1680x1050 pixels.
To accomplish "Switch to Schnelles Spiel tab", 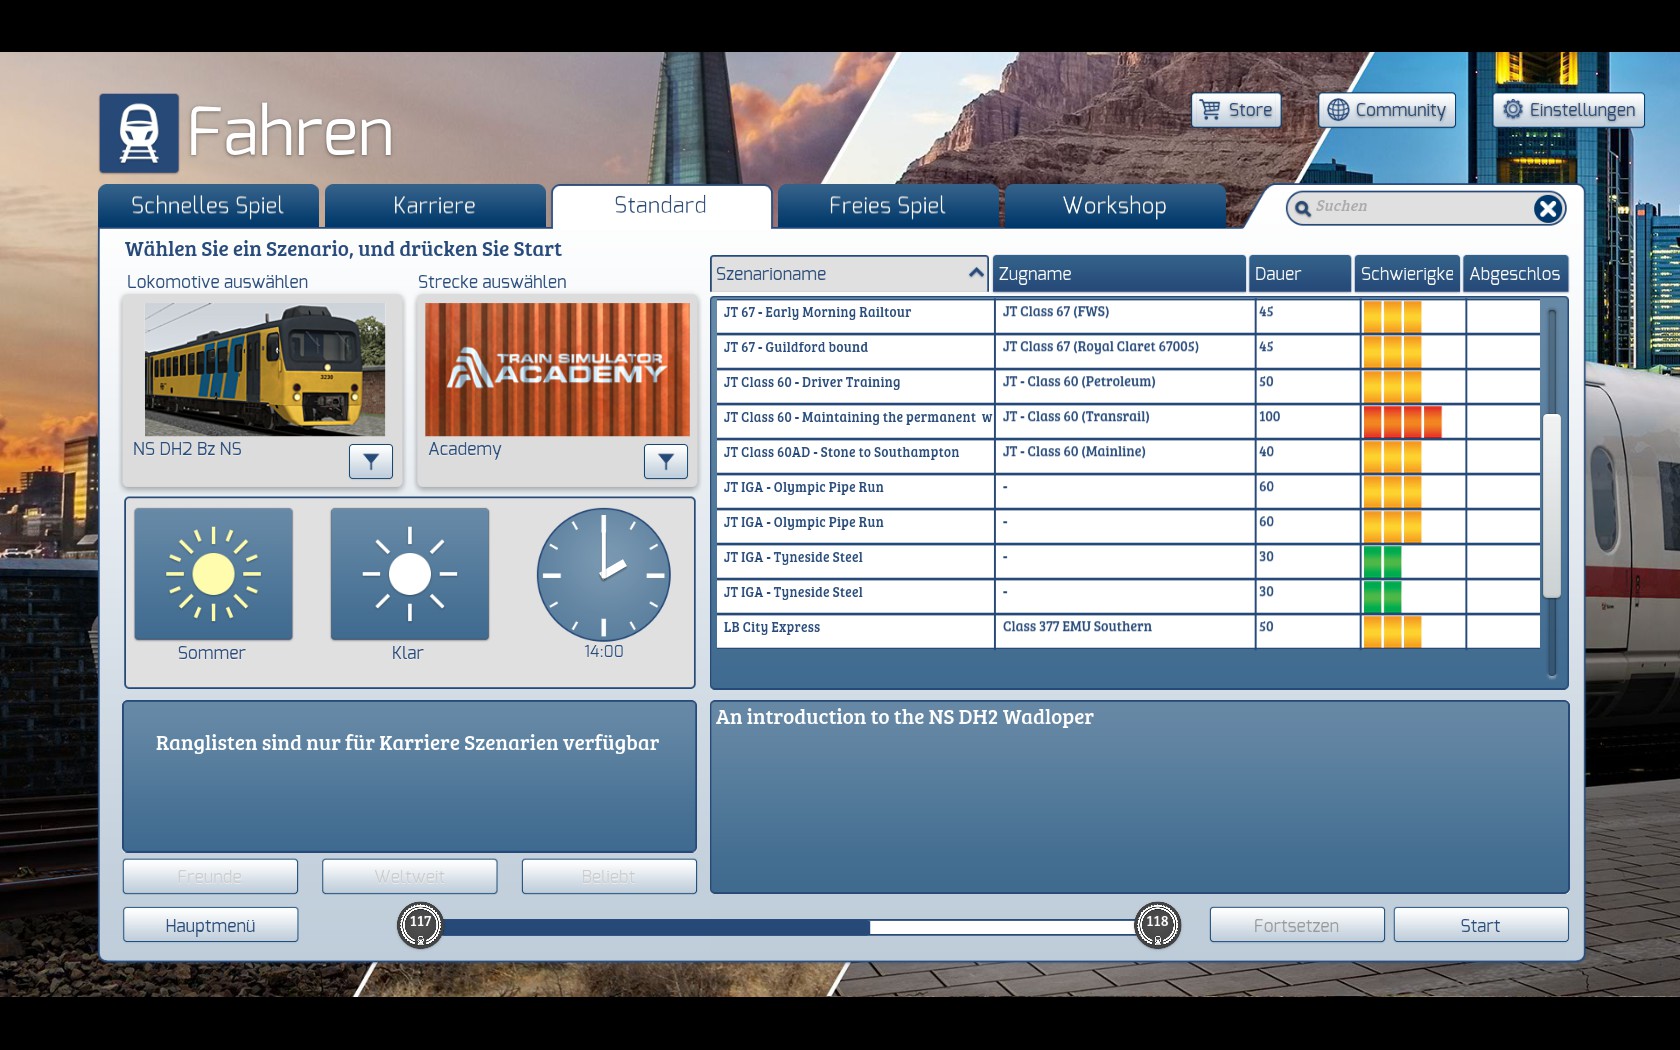I will pos(208,206).
